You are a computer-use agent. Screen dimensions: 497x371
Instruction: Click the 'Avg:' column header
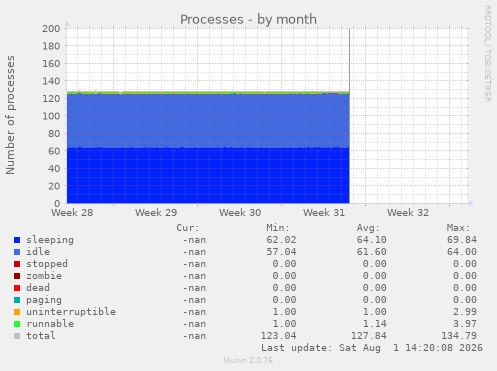[x=368, y=228]
